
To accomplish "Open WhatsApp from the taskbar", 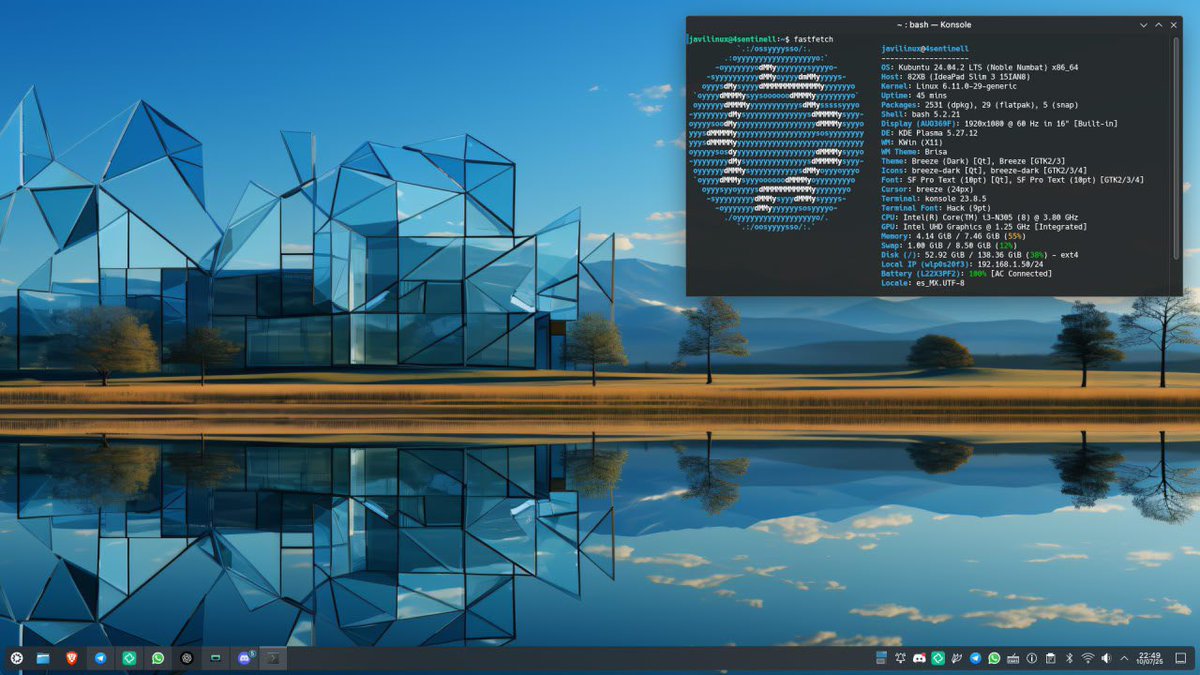I will pos(158,658).
